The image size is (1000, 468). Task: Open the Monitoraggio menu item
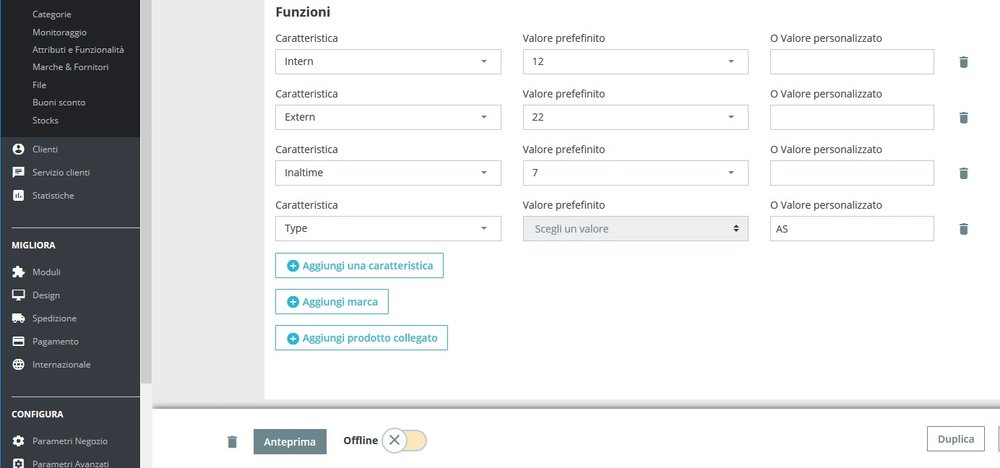(59, 32)
